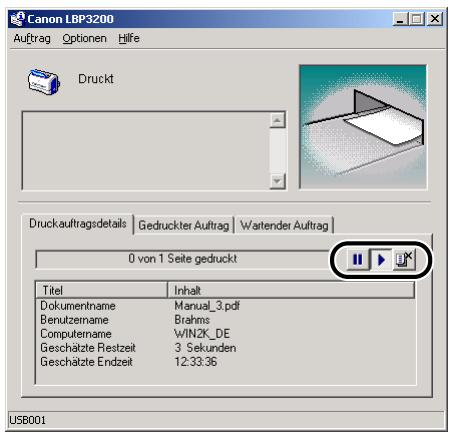The width and height of the screenshot is (453, 434).
Task: Switch to the Druckauftragsdetails tab
Action: click(77, 224)
